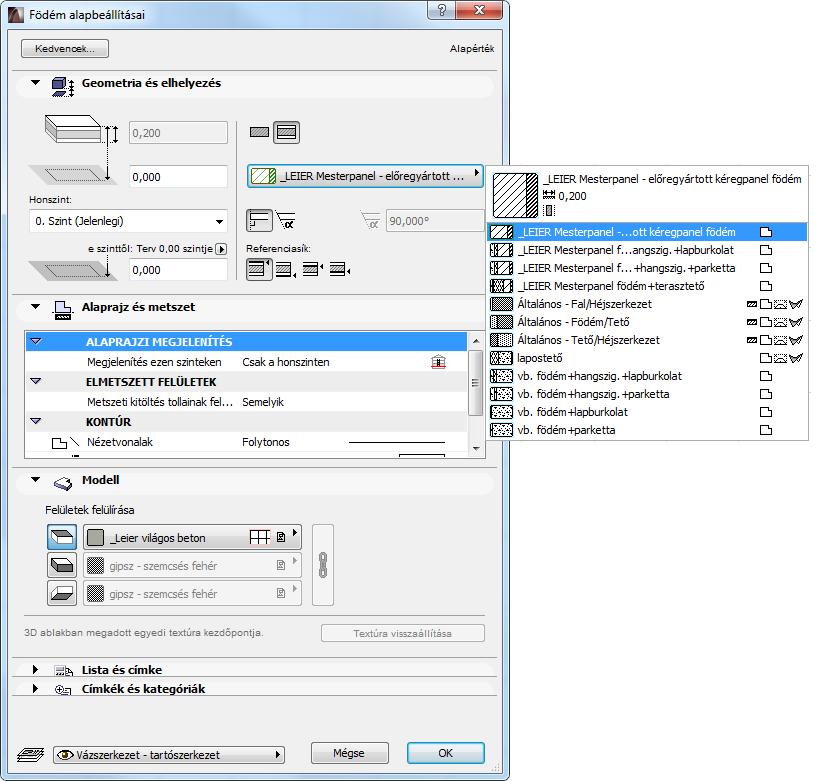Viewport: 819px width, 781px height.
Task: Confirm with the OK button
Action: [446, 753]
